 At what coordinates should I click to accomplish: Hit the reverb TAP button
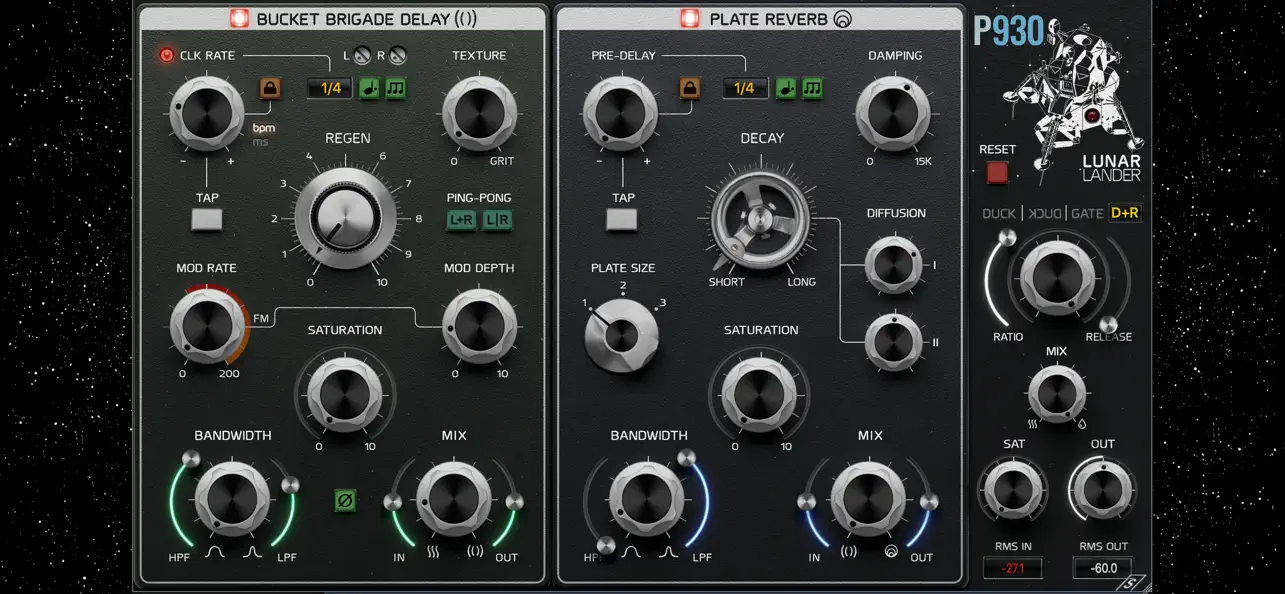(x=623, y=219)
